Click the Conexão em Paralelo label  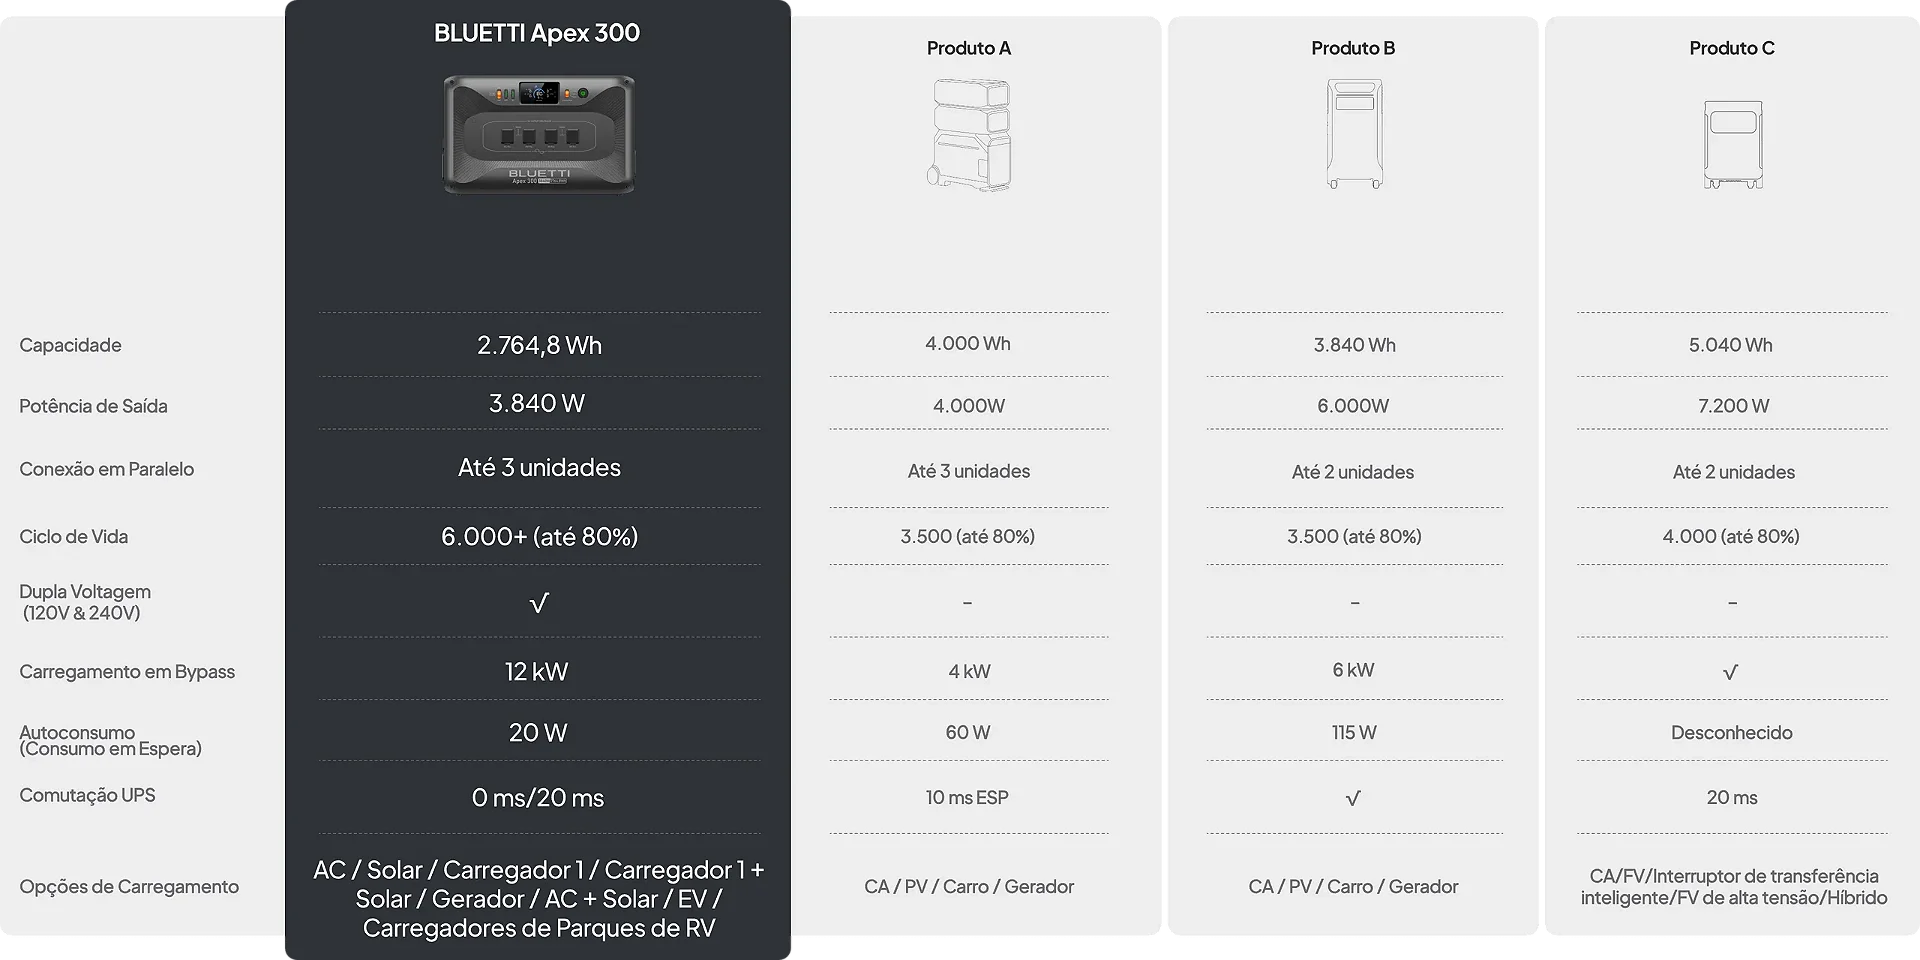click(x=106, y=469)
